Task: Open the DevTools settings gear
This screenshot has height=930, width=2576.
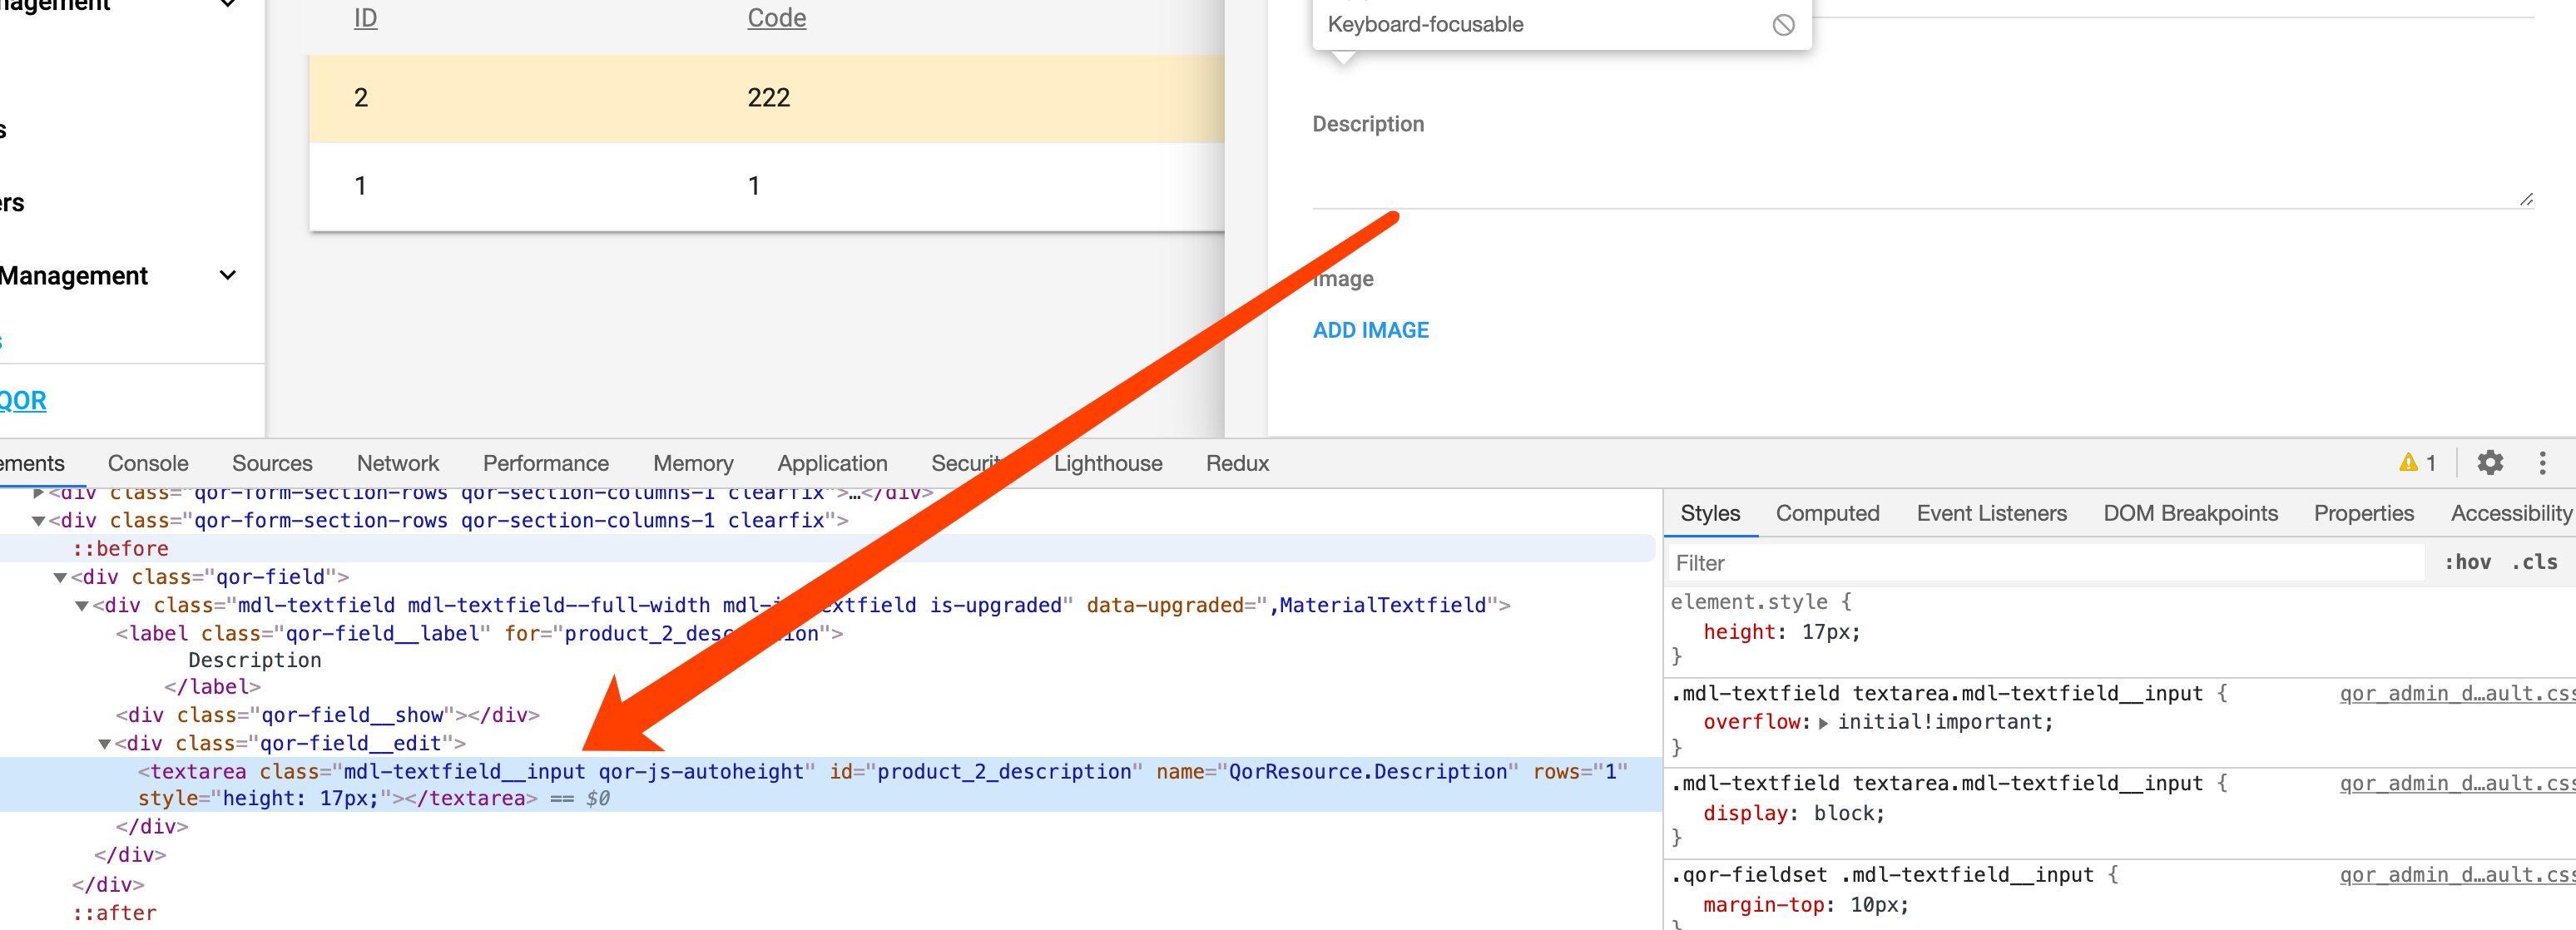Action: click(2490, 462)
